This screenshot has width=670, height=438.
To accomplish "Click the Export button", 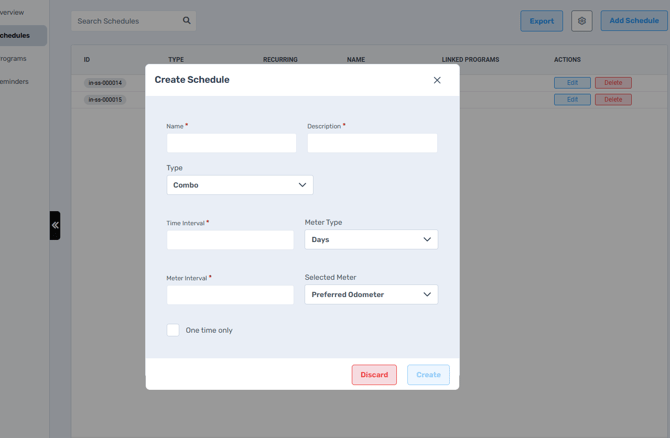I will coord(541,20).
